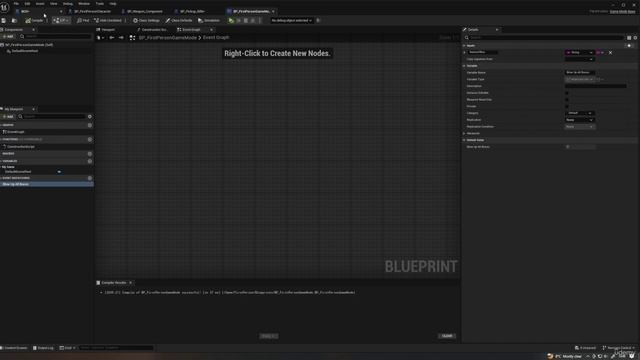Open the Asset menu
The image size is (640, 360).
coord(40,4)
